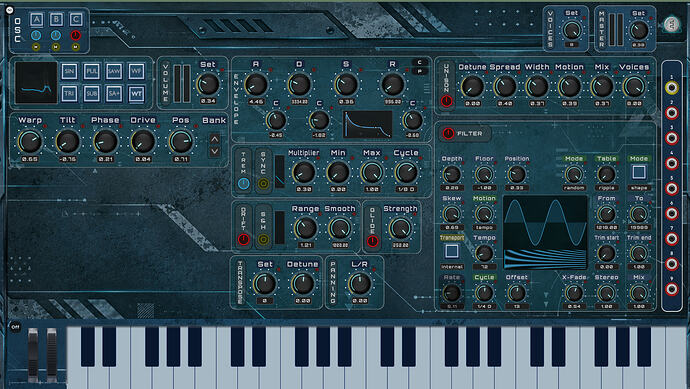Click the Bank up arrow
The width and height of the screenshot is (690, 389).
(x=214, y=139)
